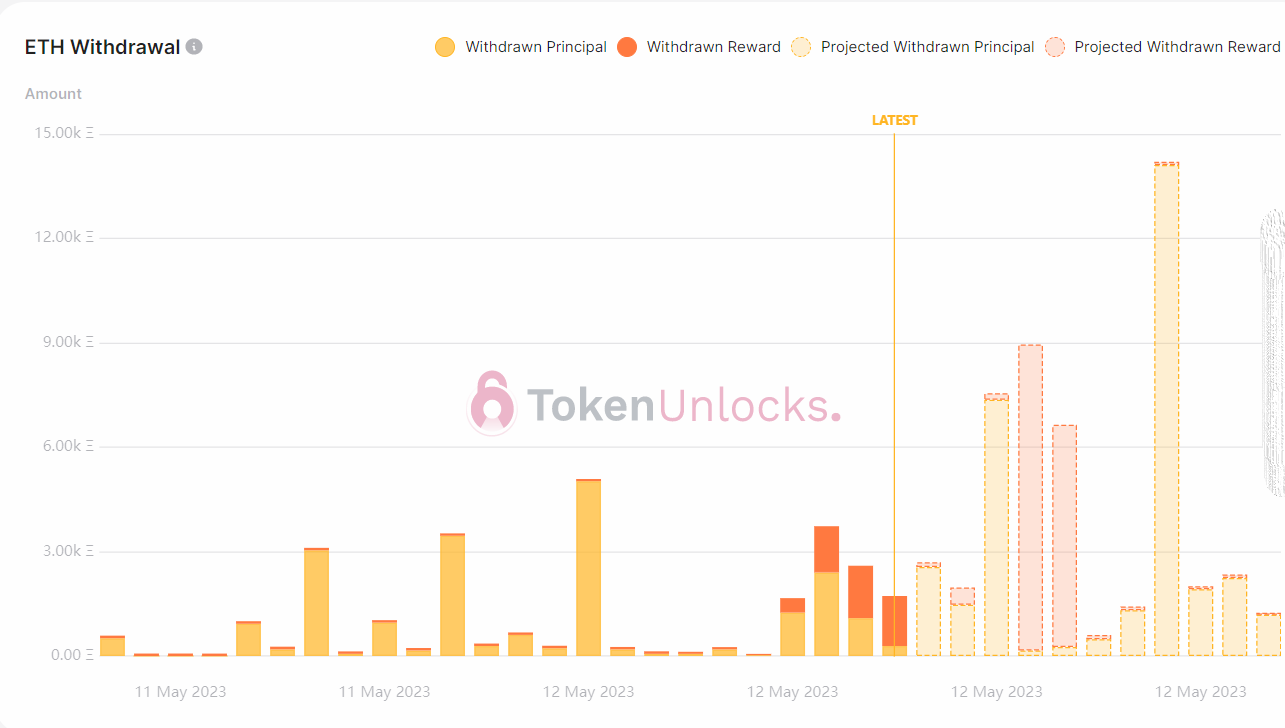
Task: Hide the Projected Withdrawn Reward series label
Action: (x=1177, y=47)
